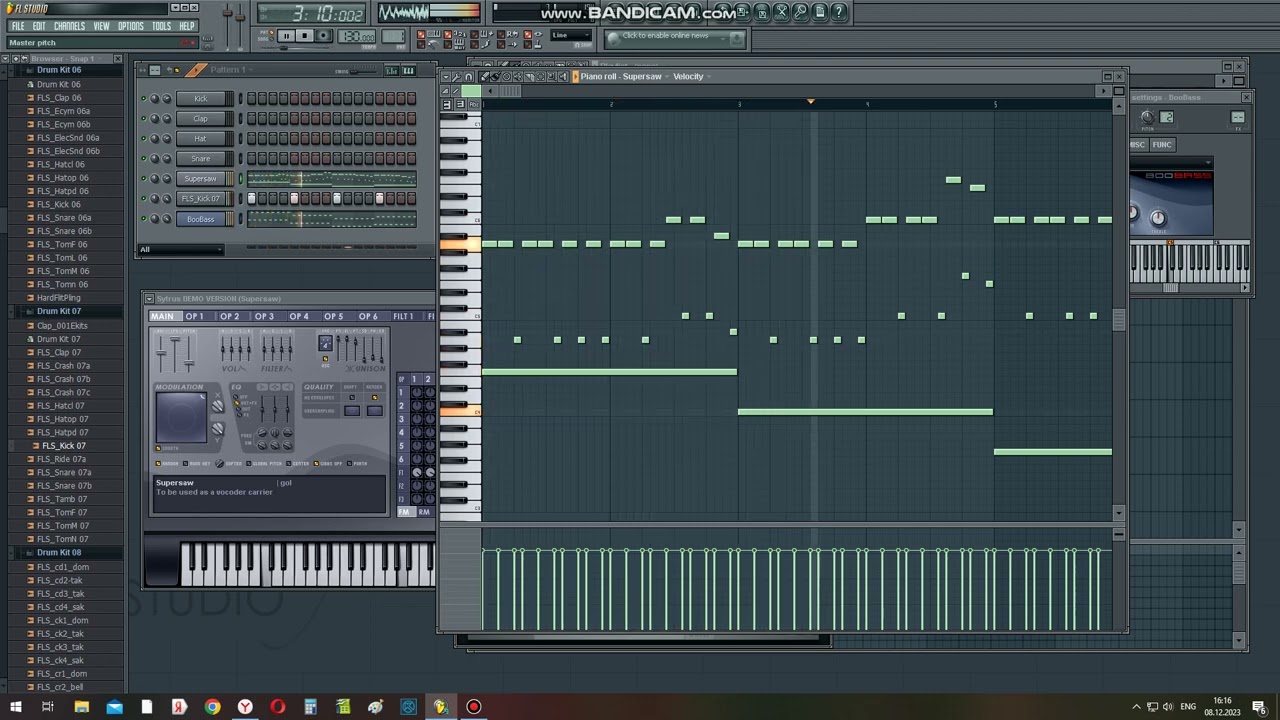
Task: Click the FL Studio taskbar icon
Action: [x=440, y=707]
